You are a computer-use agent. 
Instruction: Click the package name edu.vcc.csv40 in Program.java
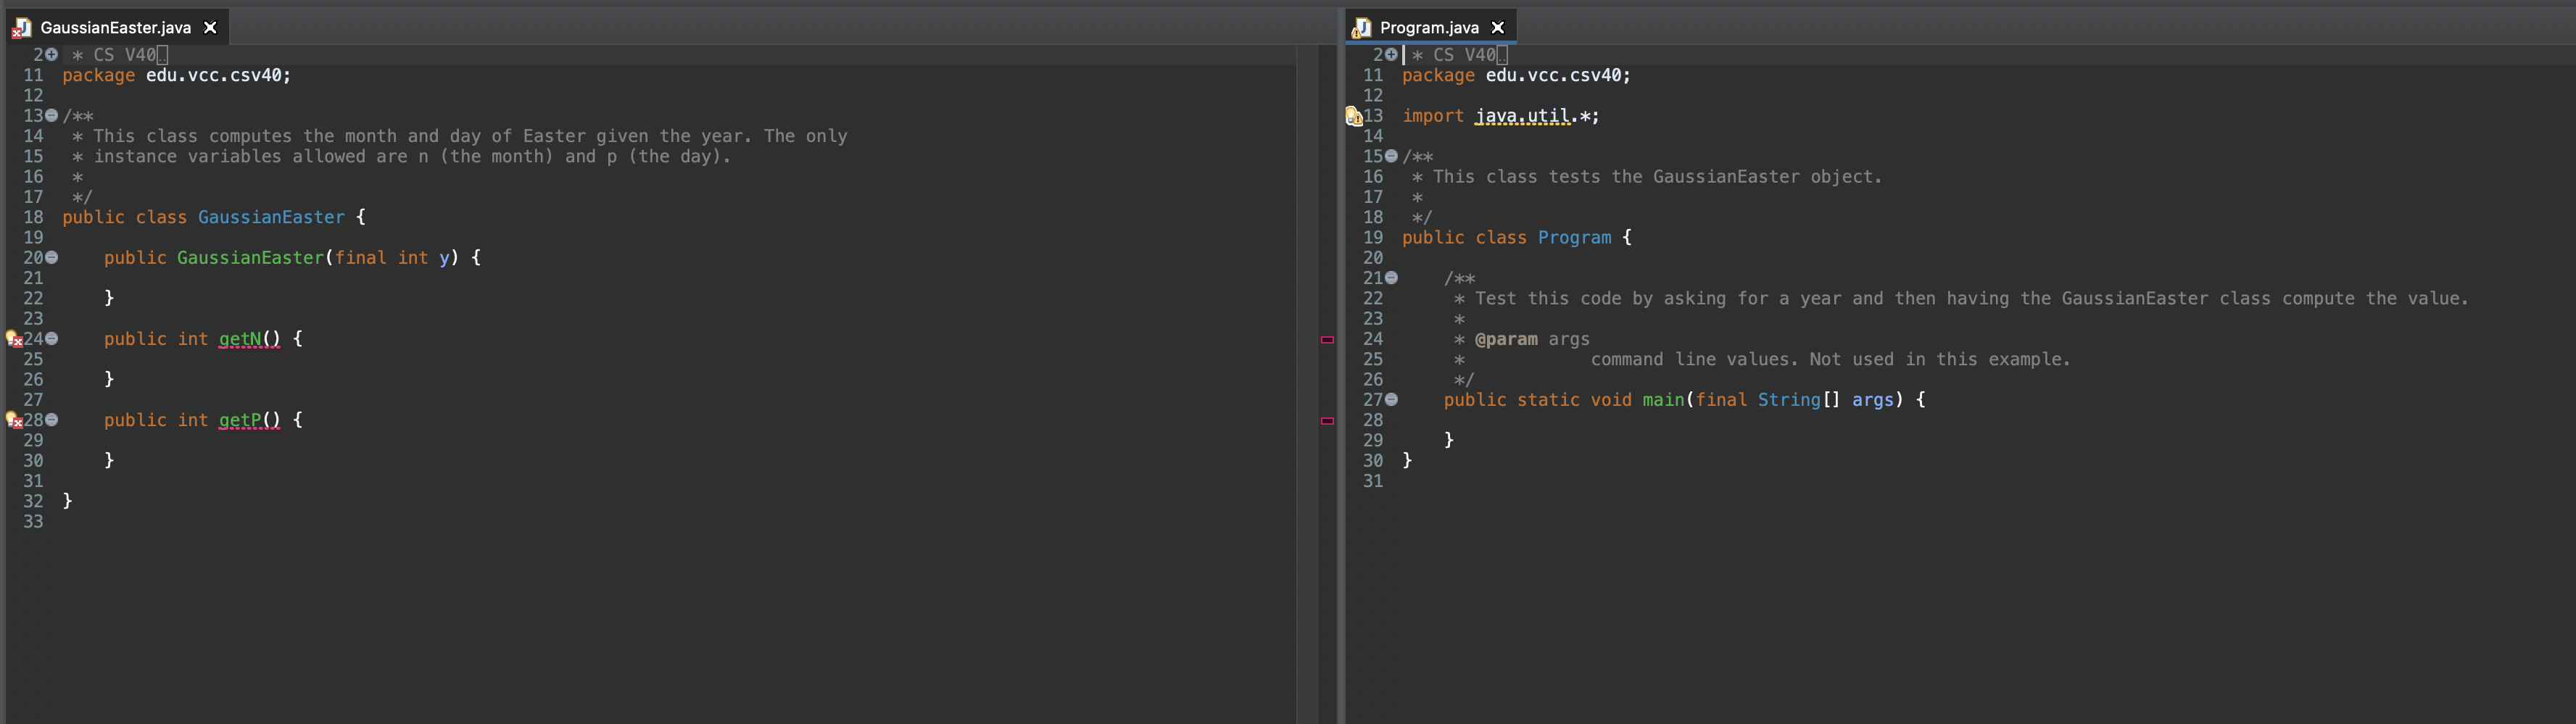tap(1553, 75)
